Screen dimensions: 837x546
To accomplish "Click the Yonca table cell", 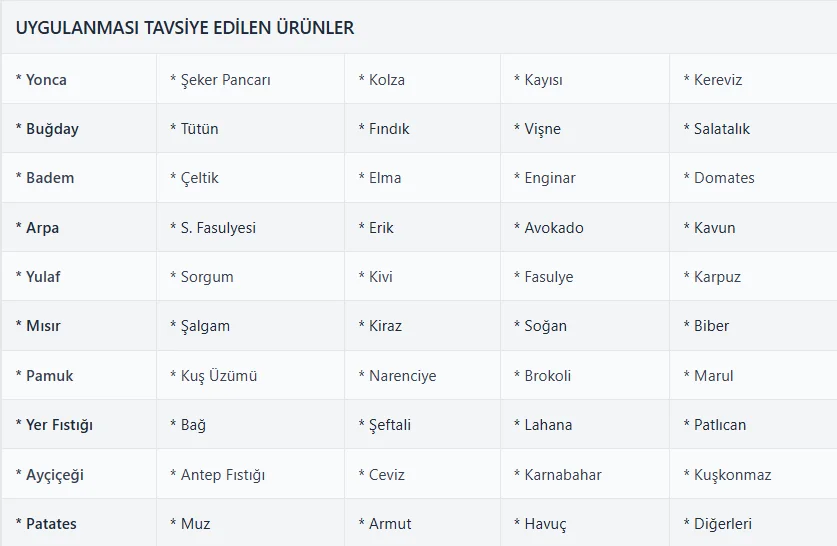I will pyautogui.click(x=79, y=79).
